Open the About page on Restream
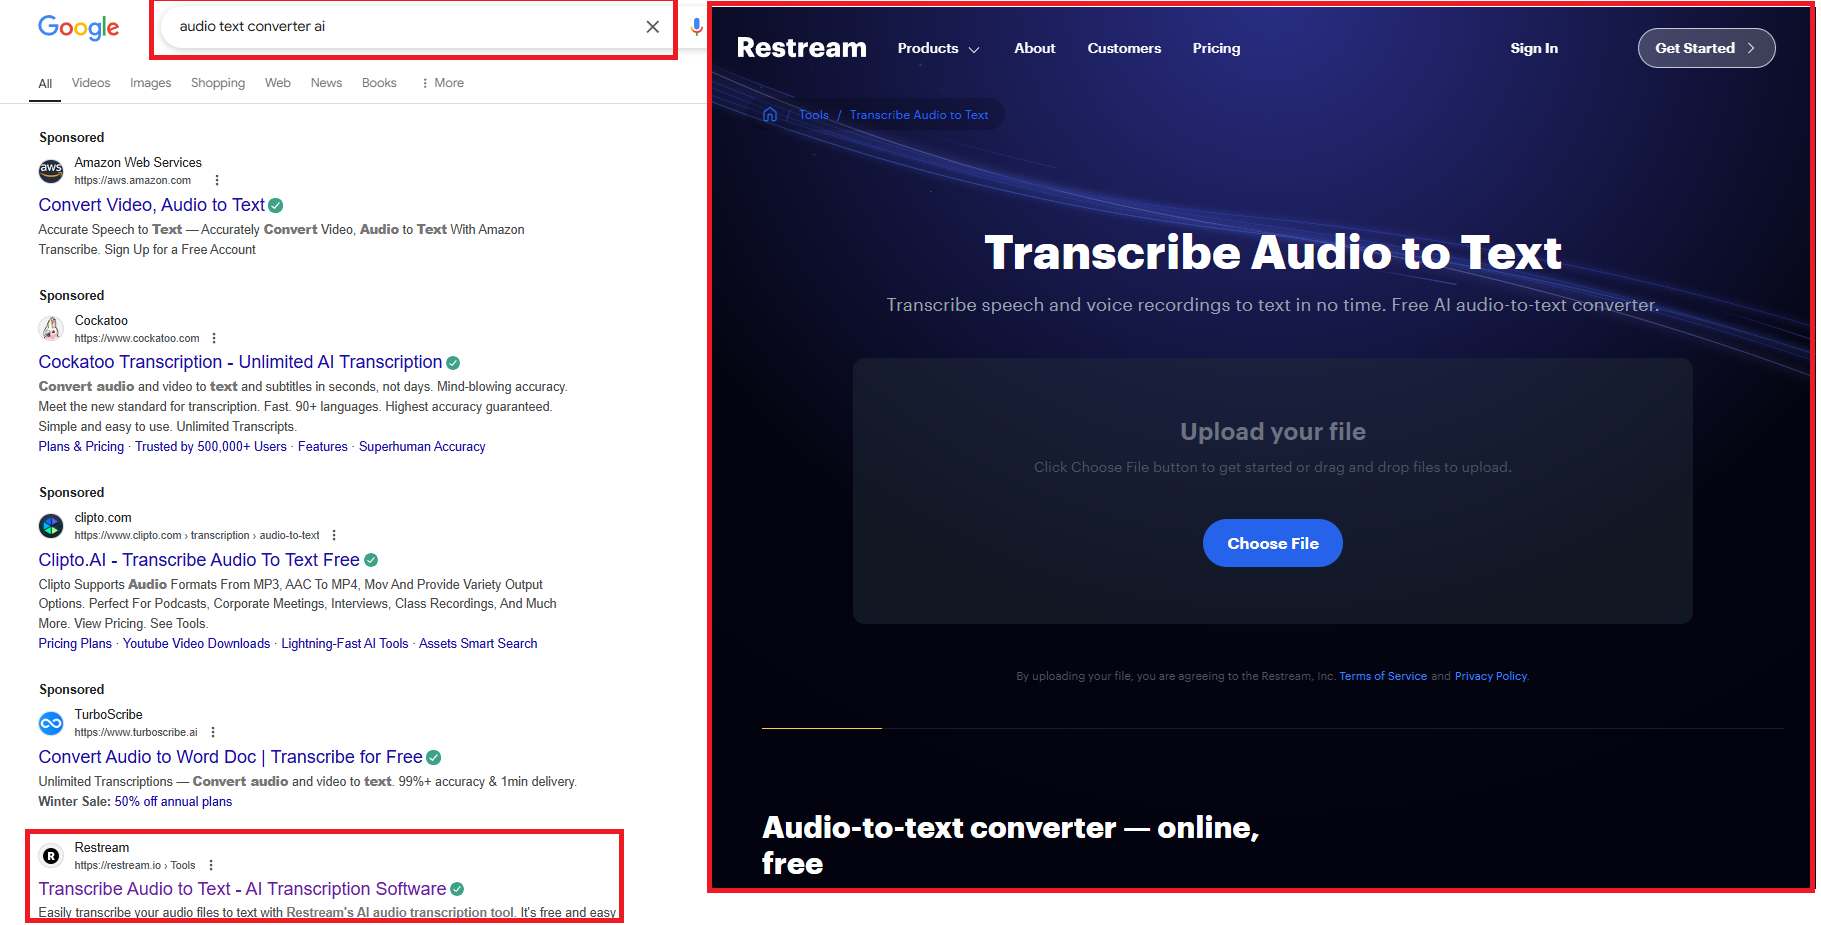The image size is (1821, 925). pyautogui.click(x=1034, y=48)
